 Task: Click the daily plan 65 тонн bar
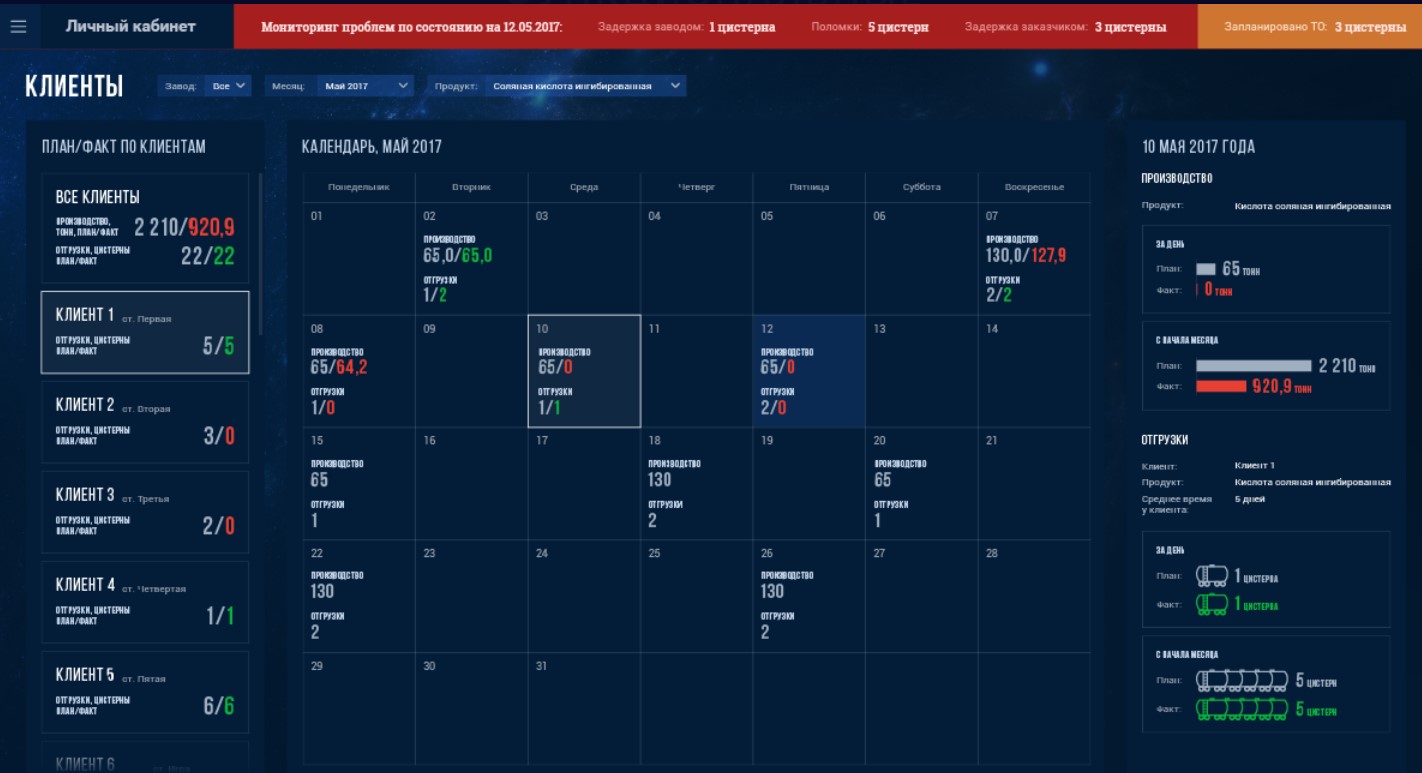tap(1205, 270)
